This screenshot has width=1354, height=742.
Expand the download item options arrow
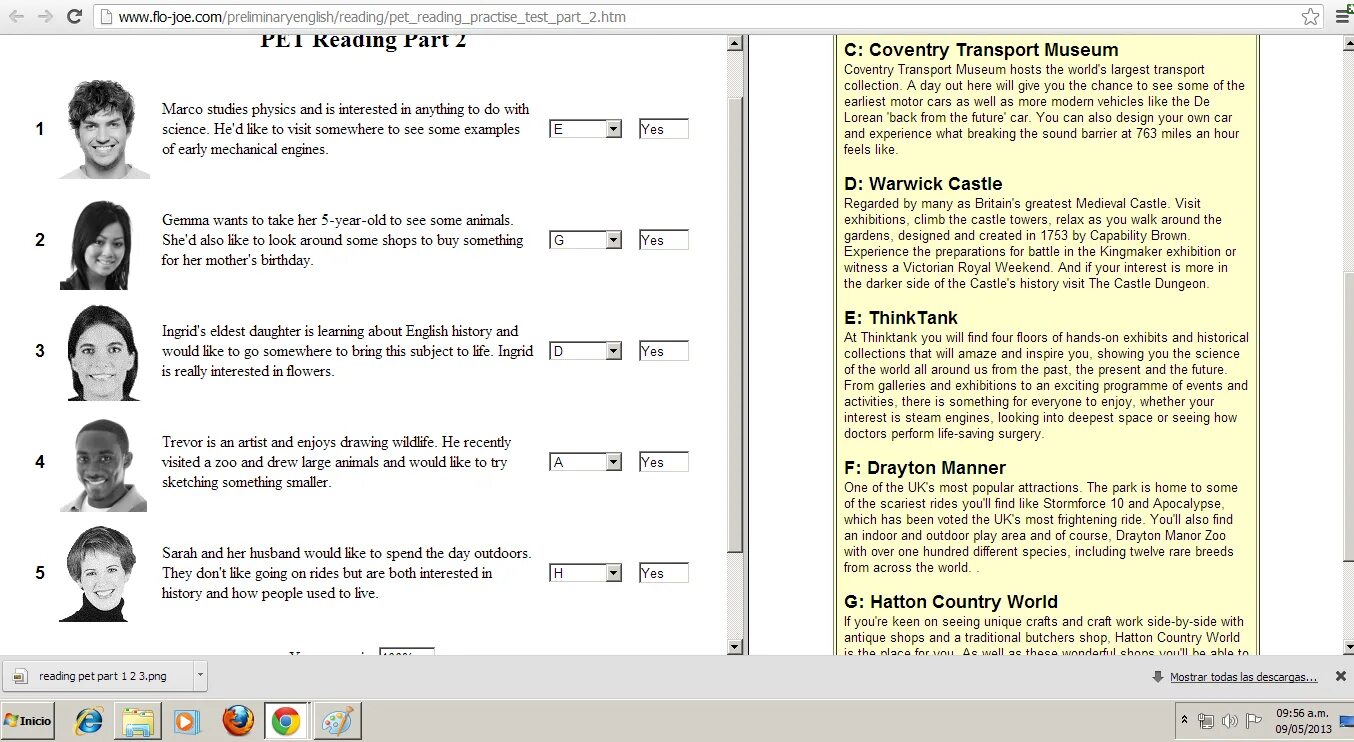point(200,676)
